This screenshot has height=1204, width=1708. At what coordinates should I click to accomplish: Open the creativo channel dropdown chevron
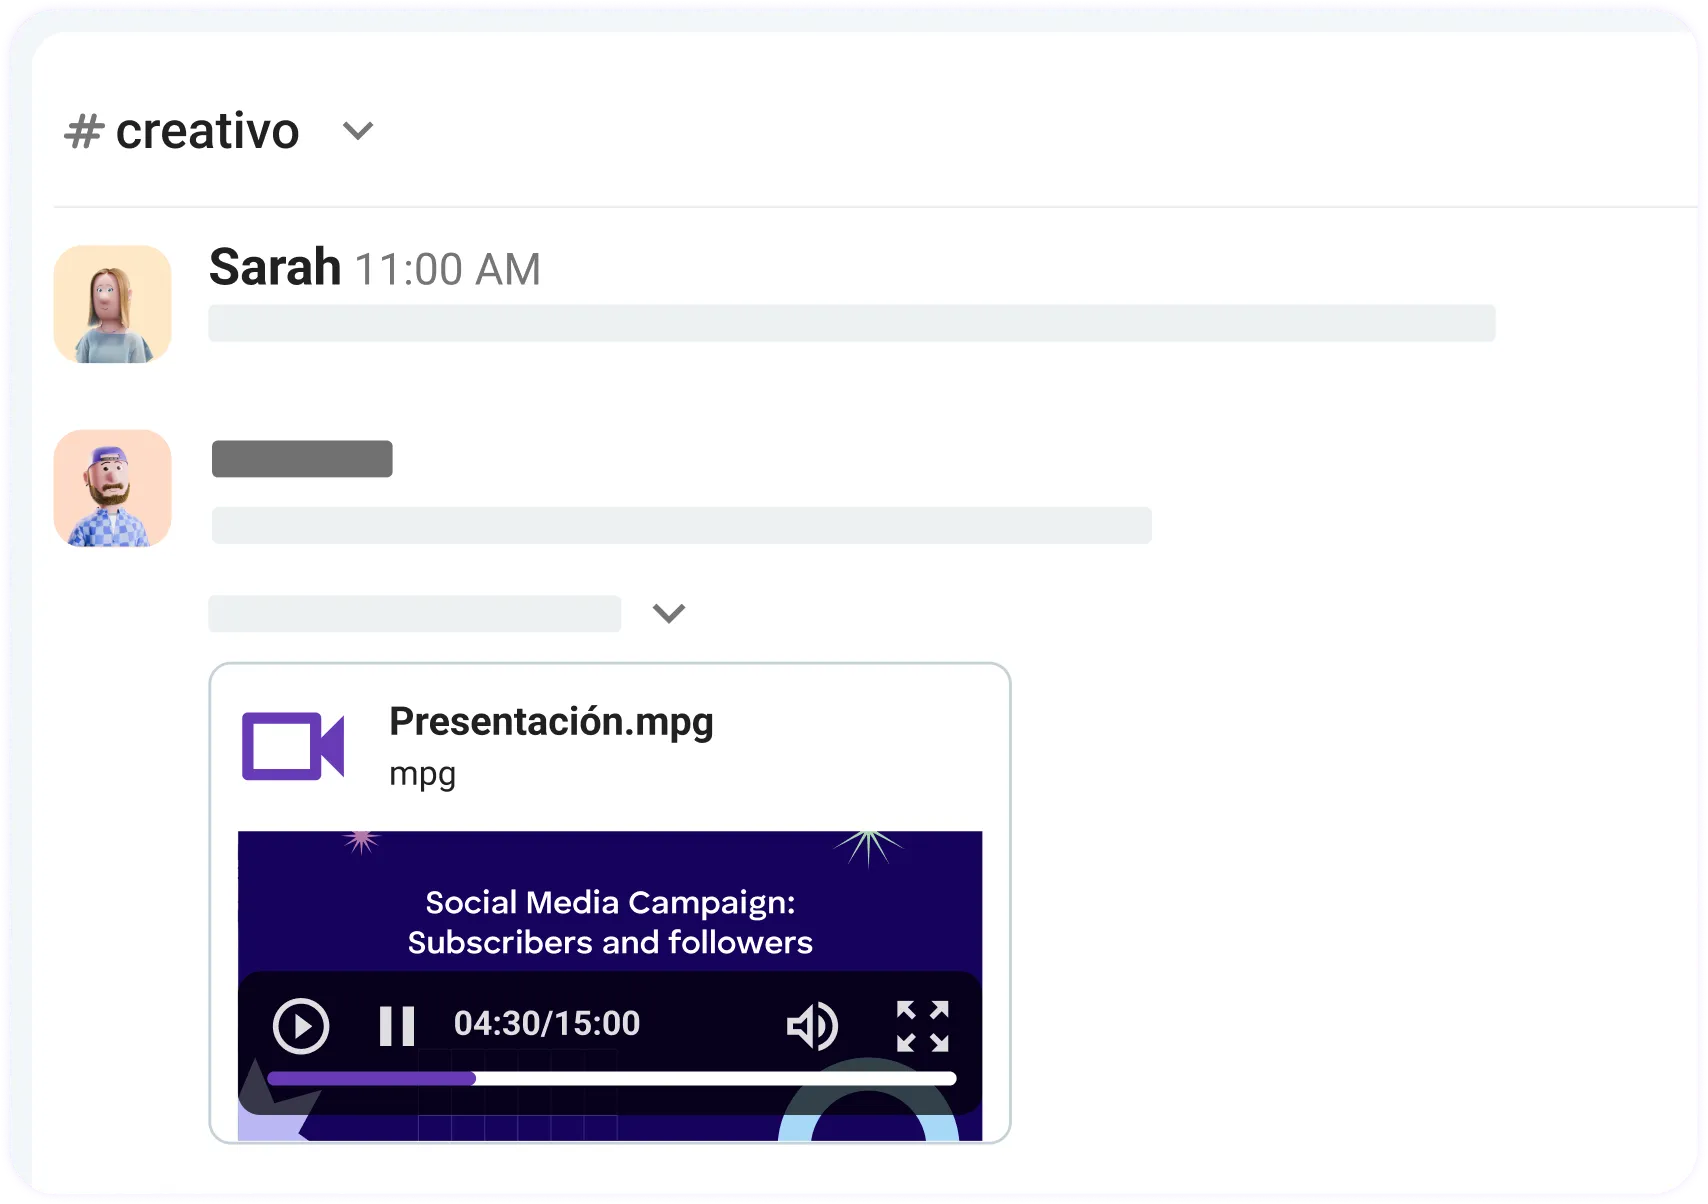[x=358, y=131]
